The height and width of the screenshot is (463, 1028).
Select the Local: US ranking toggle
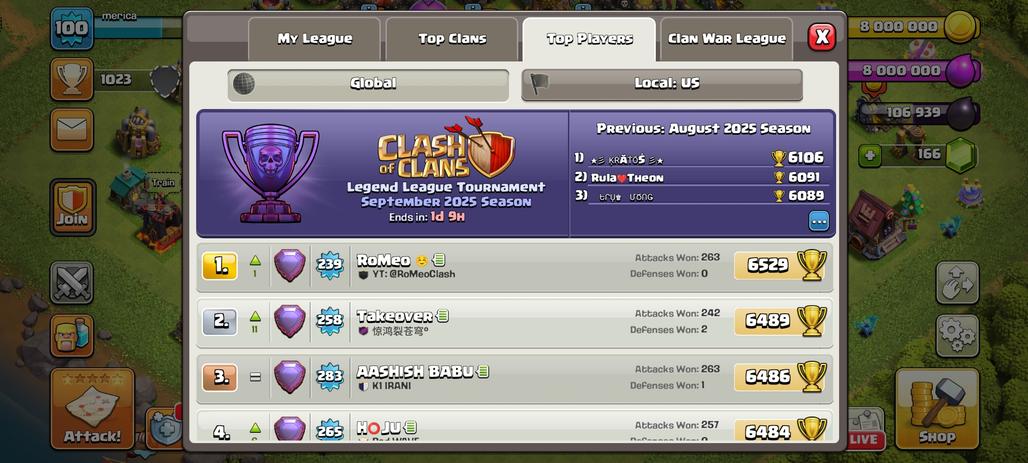click(x=662, y=85)
